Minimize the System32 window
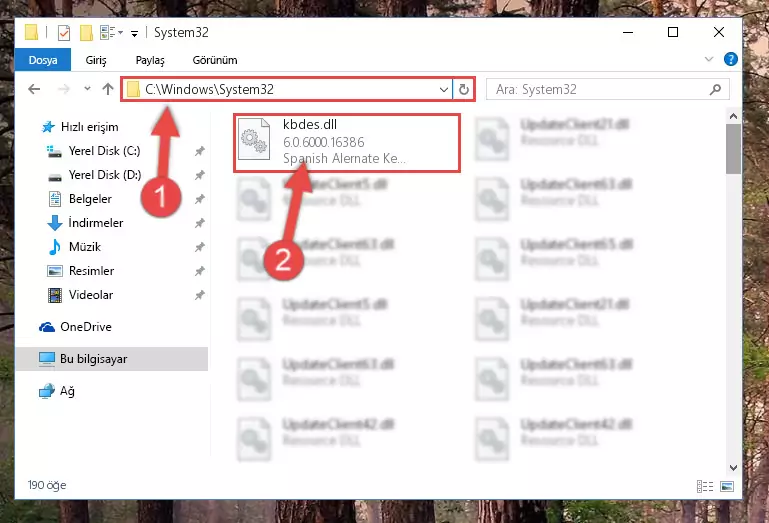This screenshot has width=769, height=523. [x=628, y=32]
